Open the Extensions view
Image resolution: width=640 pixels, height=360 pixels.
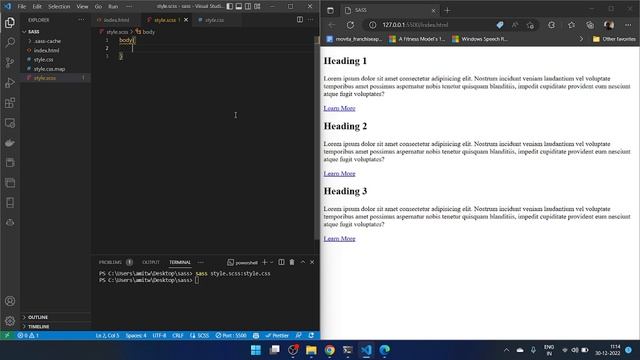(10, 102)
